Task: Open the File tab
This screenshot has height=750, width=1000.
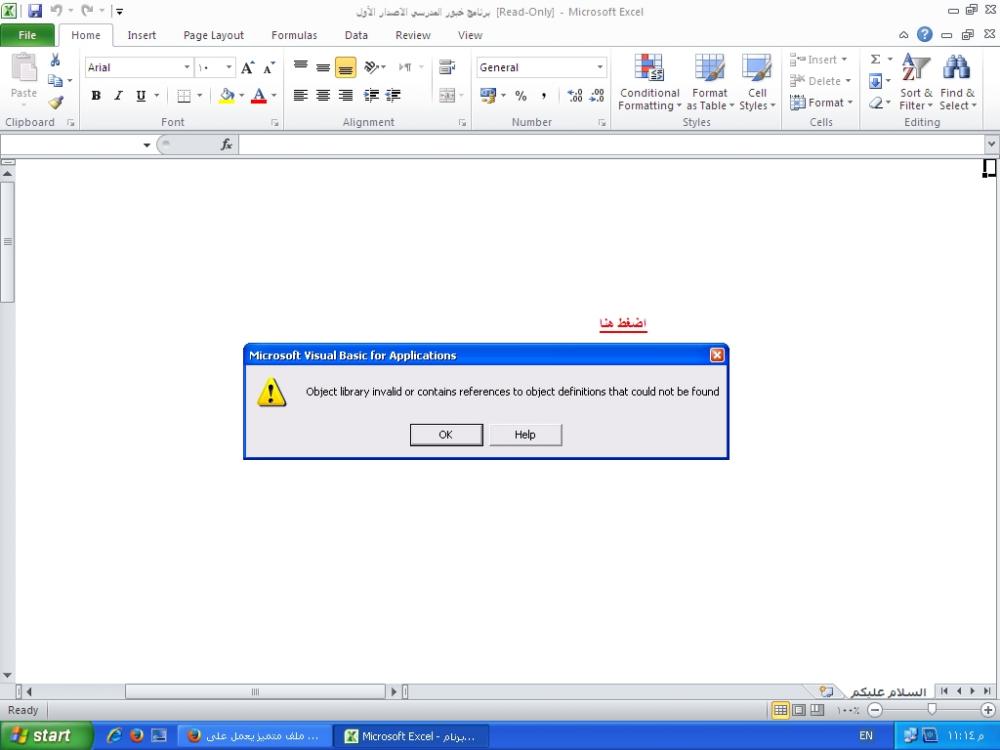Action: pos(27,35)
